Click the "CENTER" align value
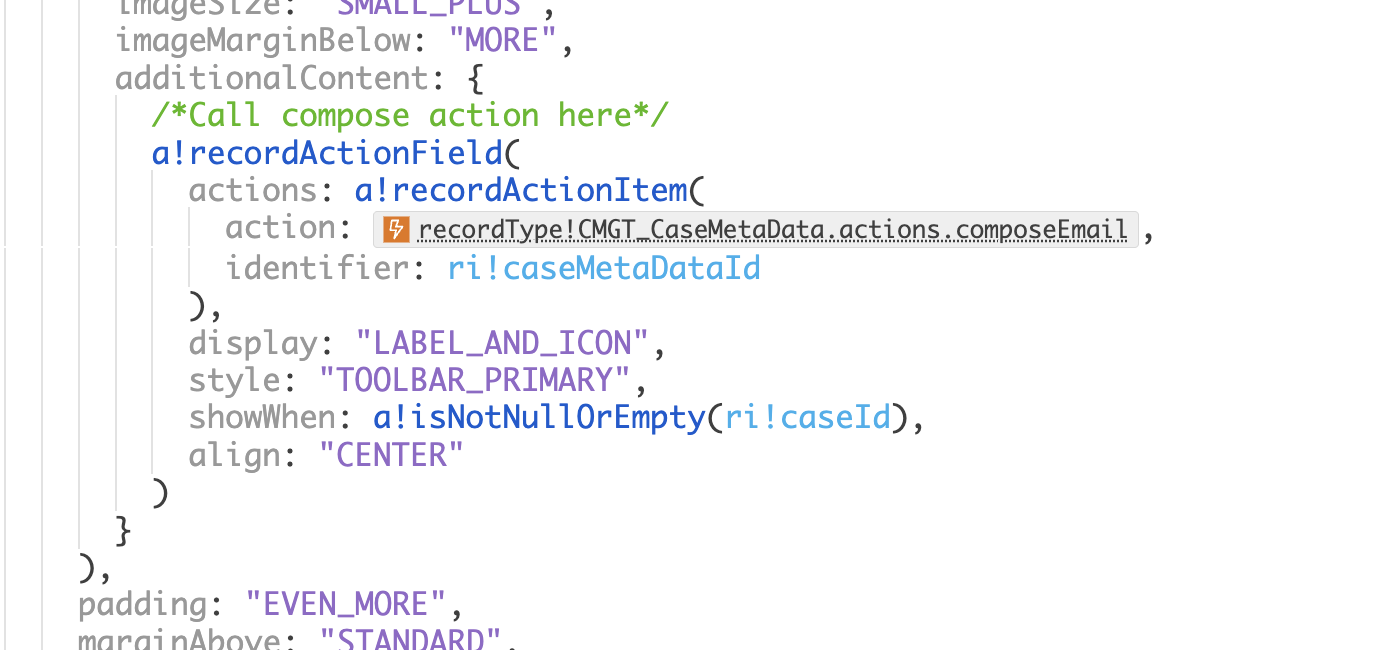Image resolution: width=1382 pixels, height=650 pixels. pos(392,456)
